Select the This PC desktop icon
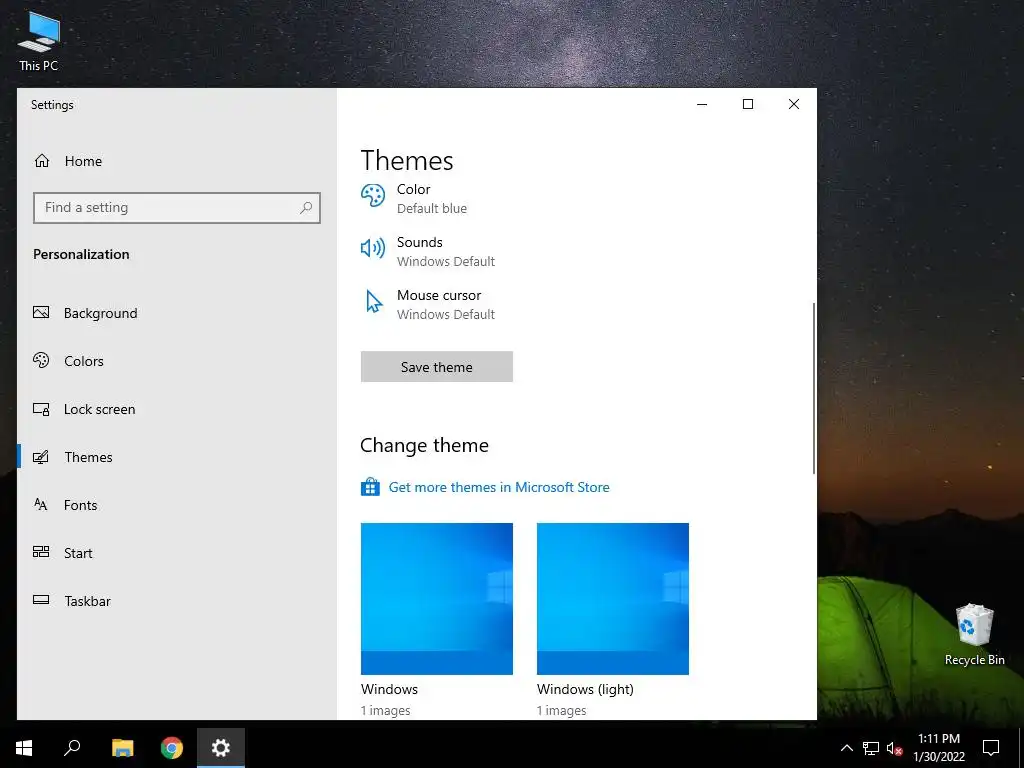Image resolution: width=1024 pixels, height=768 pixels. point(39,40)
